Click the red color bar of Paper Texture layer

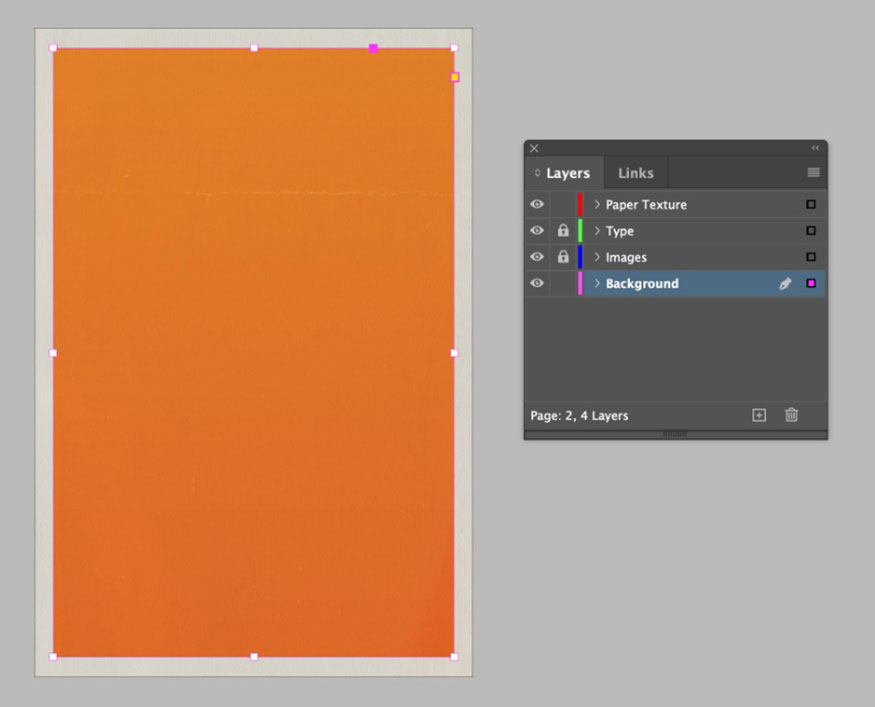[580, 204]
